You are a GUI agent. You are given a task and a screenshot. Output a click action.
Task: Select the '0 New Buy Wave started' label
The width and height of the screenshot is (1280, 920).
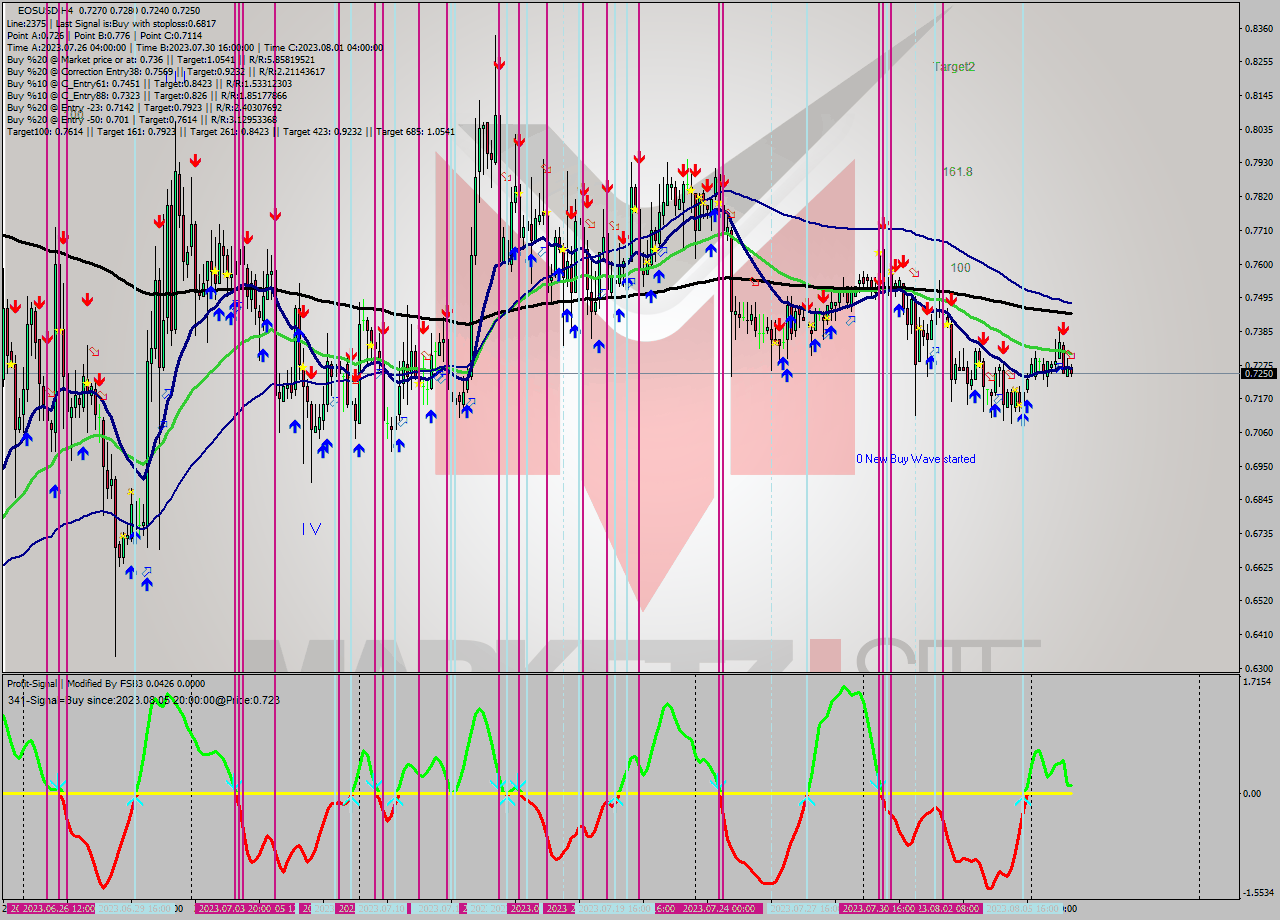pos(915,459)
